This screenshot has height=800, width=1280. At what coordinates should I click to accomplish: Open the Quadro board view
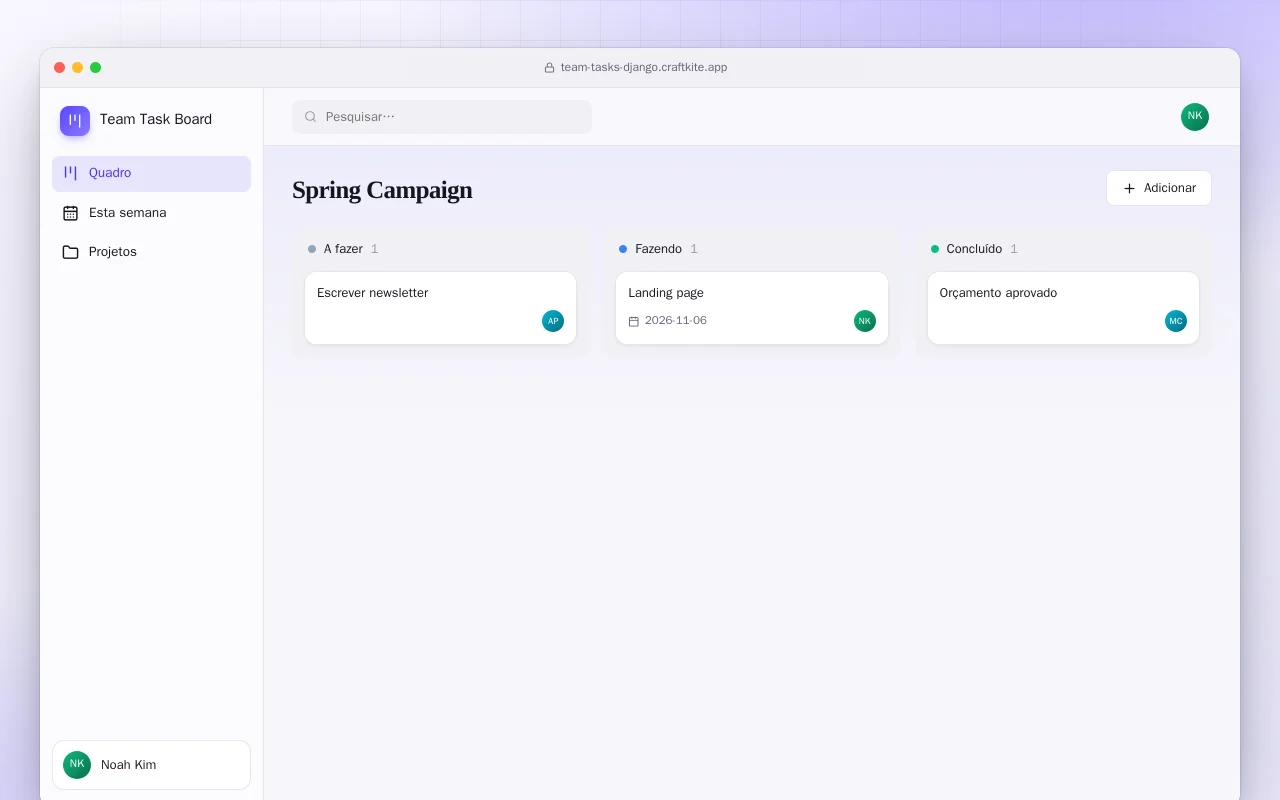(x=151, y=173)
